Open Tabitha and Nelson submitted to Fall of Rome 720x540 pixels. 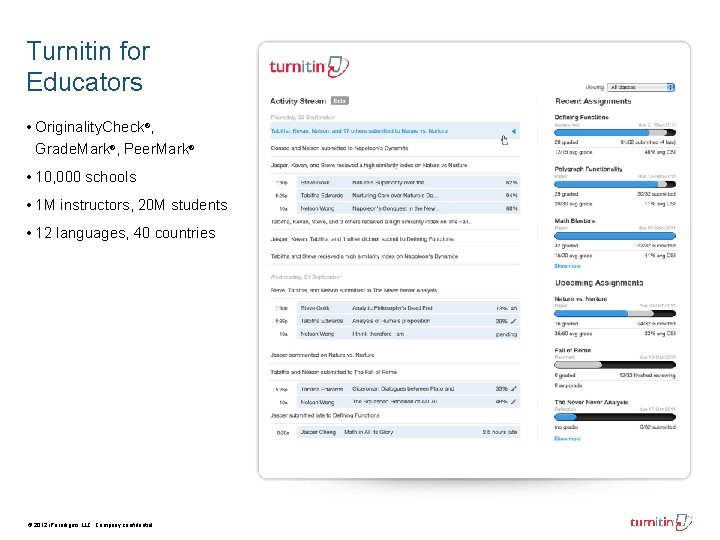point(334,372)
